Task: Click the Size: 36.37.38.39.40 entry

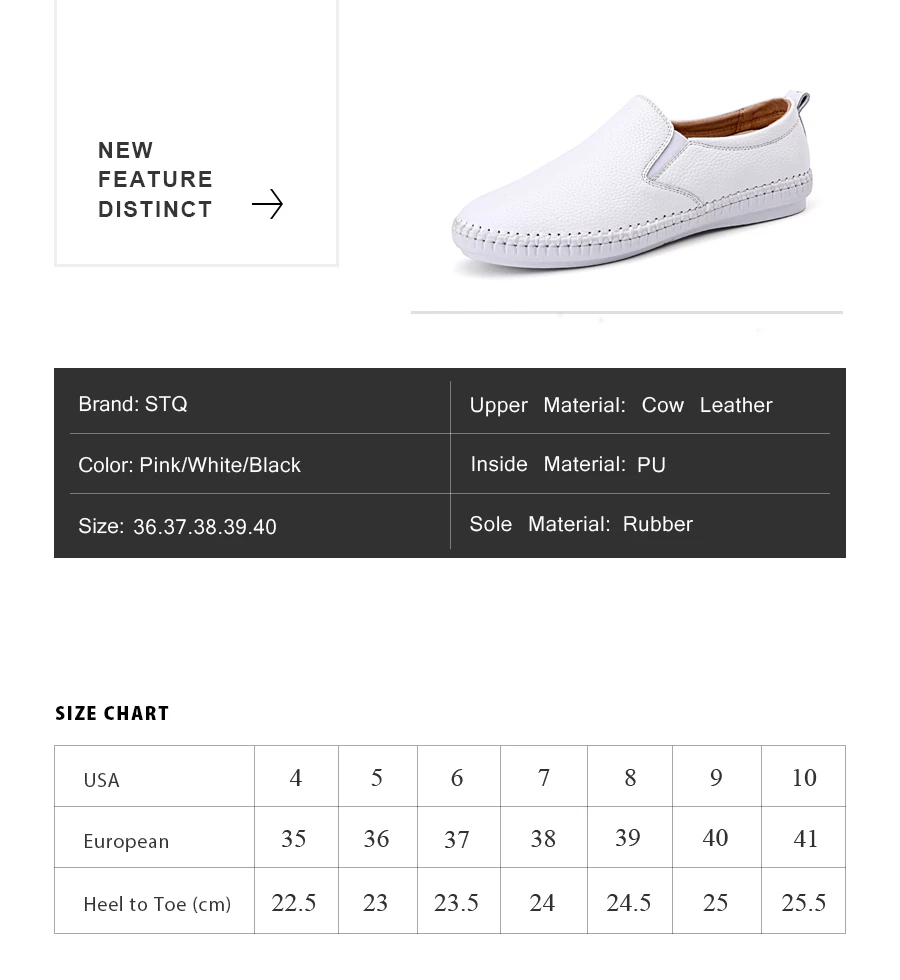Action: point(177,526)
